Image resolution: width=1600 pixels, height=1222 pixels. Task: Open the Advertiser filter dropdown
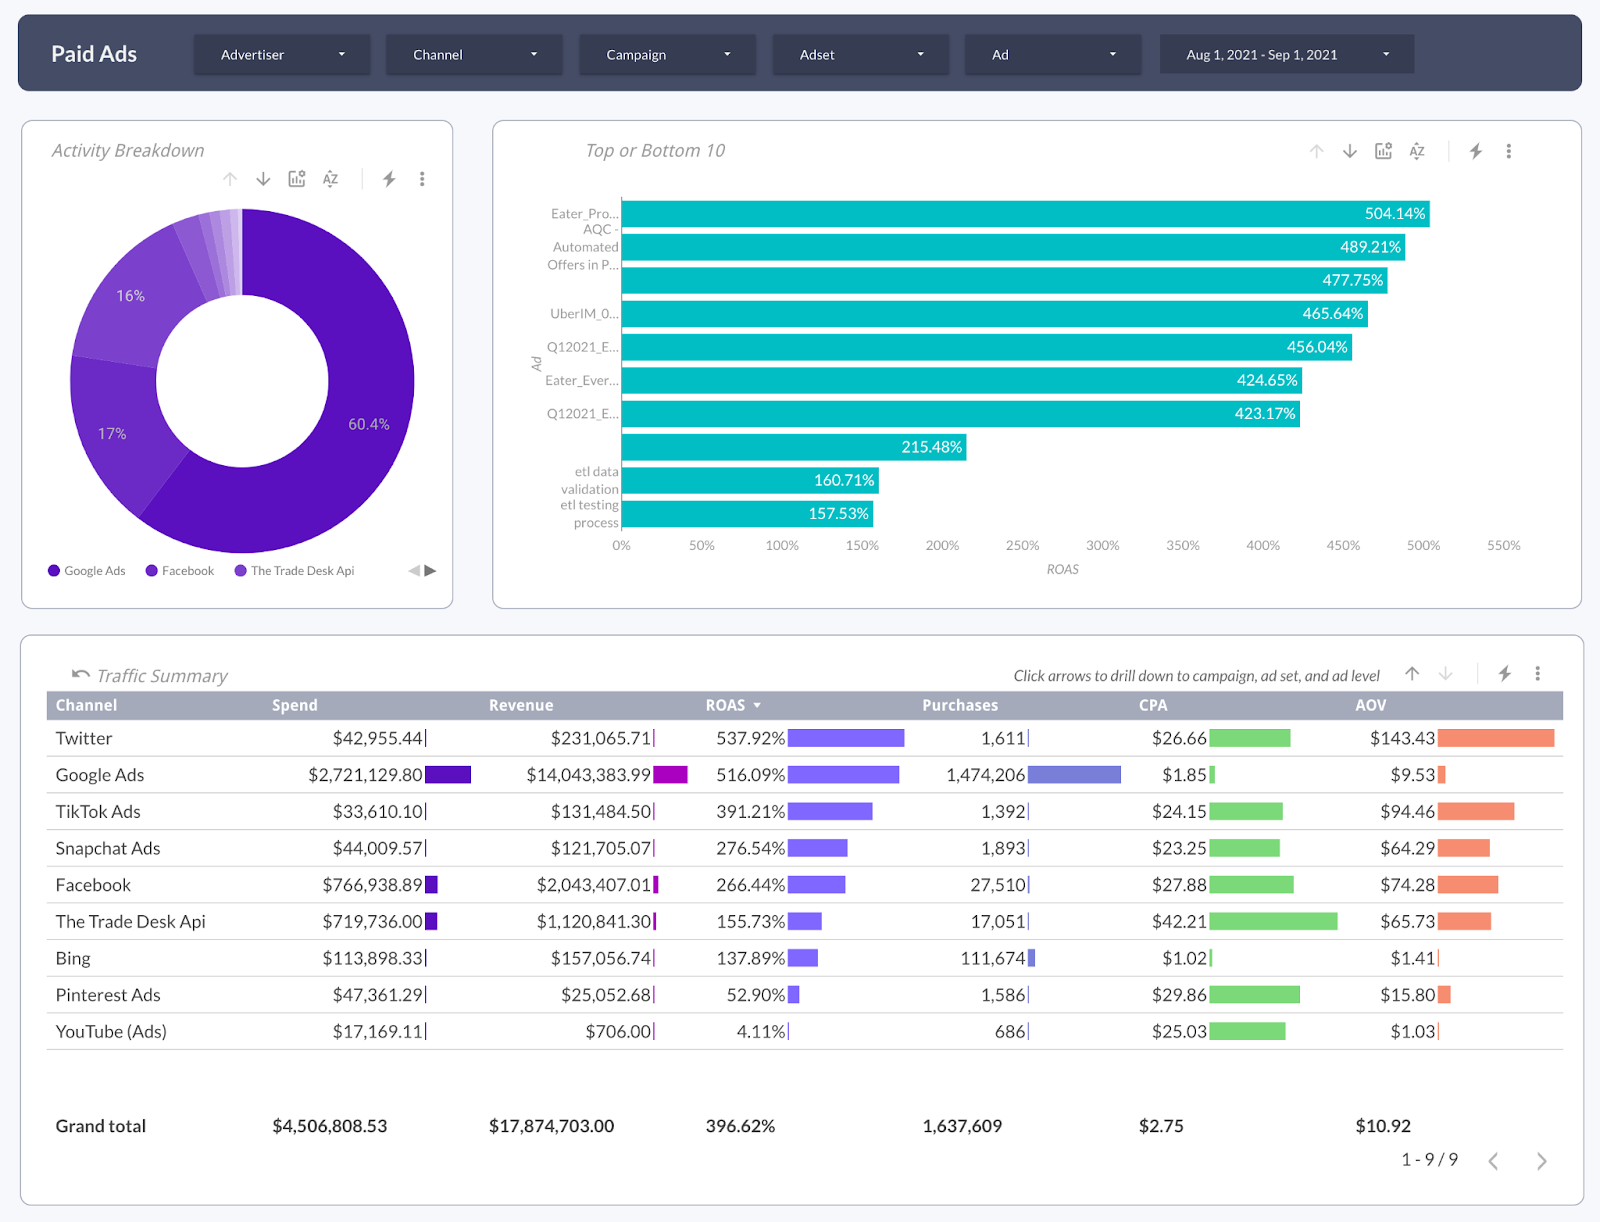coord(281,54)
